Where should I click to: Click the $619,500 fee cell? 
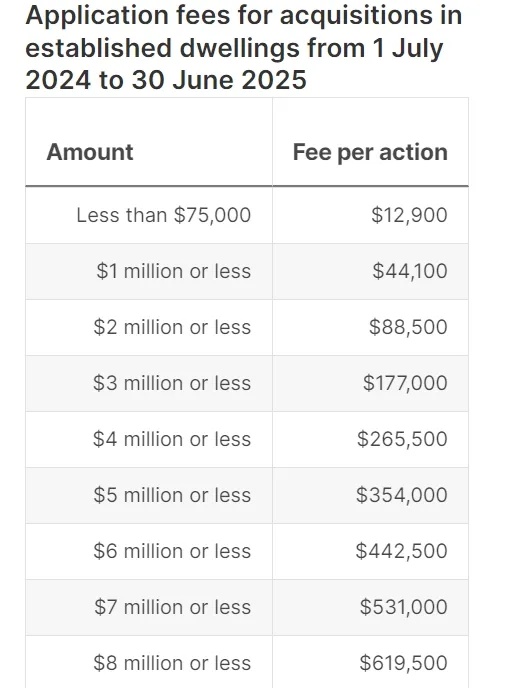pos(370,663)
